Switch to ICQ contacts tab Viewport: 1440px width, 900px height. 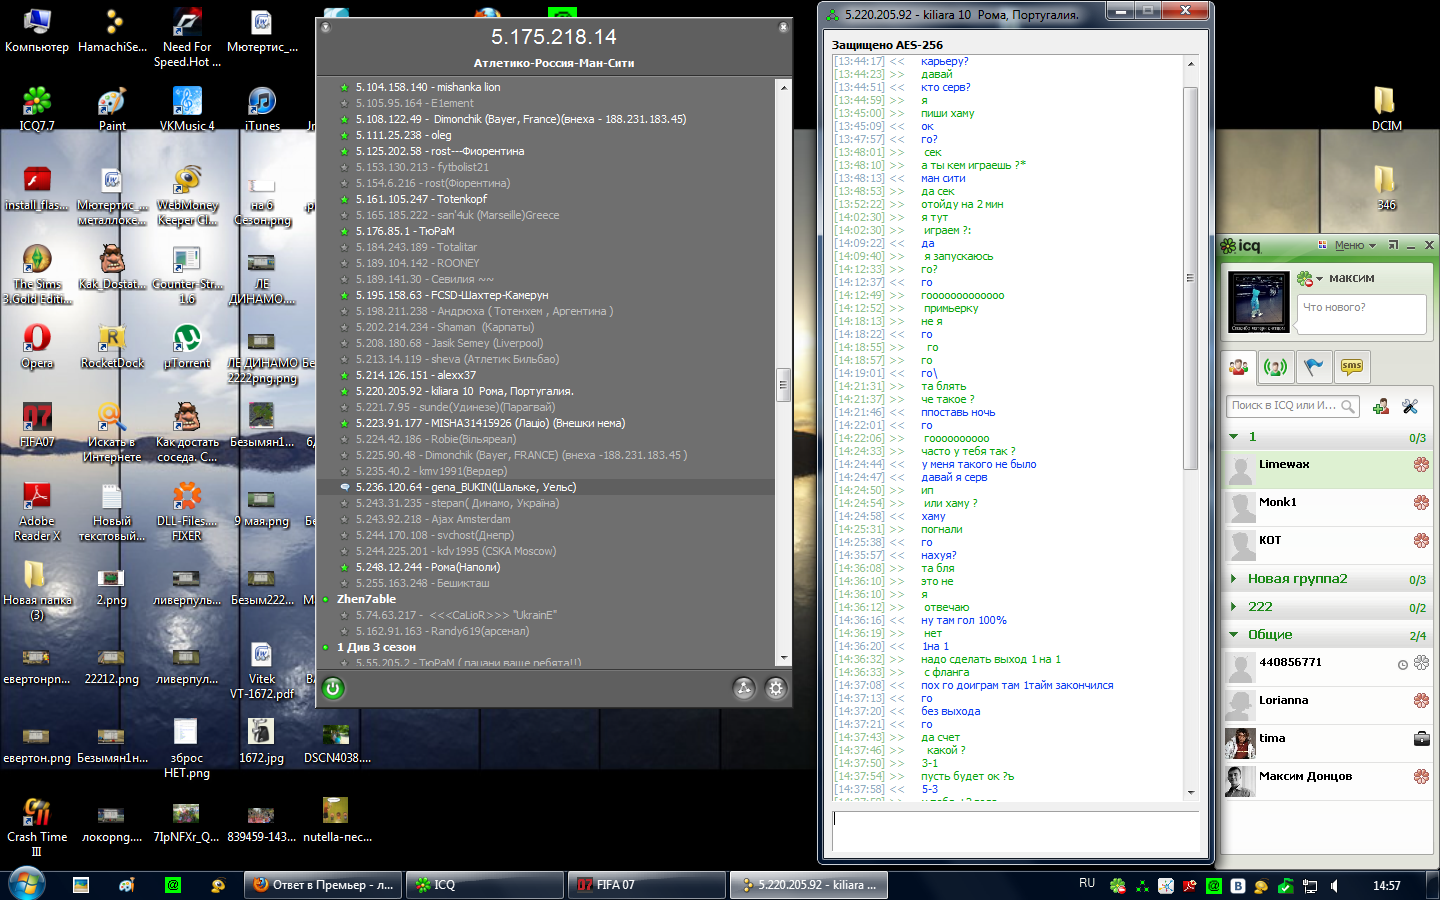(x=1239, y=367)
